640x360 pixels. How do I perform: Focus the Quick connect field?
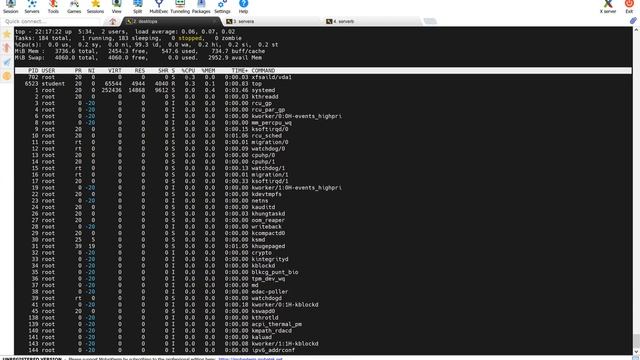[51, 21]
